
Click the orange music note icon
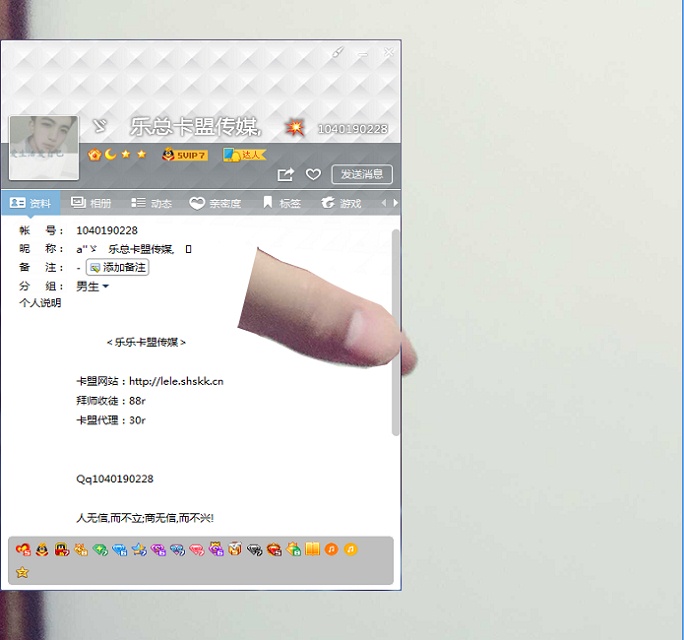click(332, 549)
